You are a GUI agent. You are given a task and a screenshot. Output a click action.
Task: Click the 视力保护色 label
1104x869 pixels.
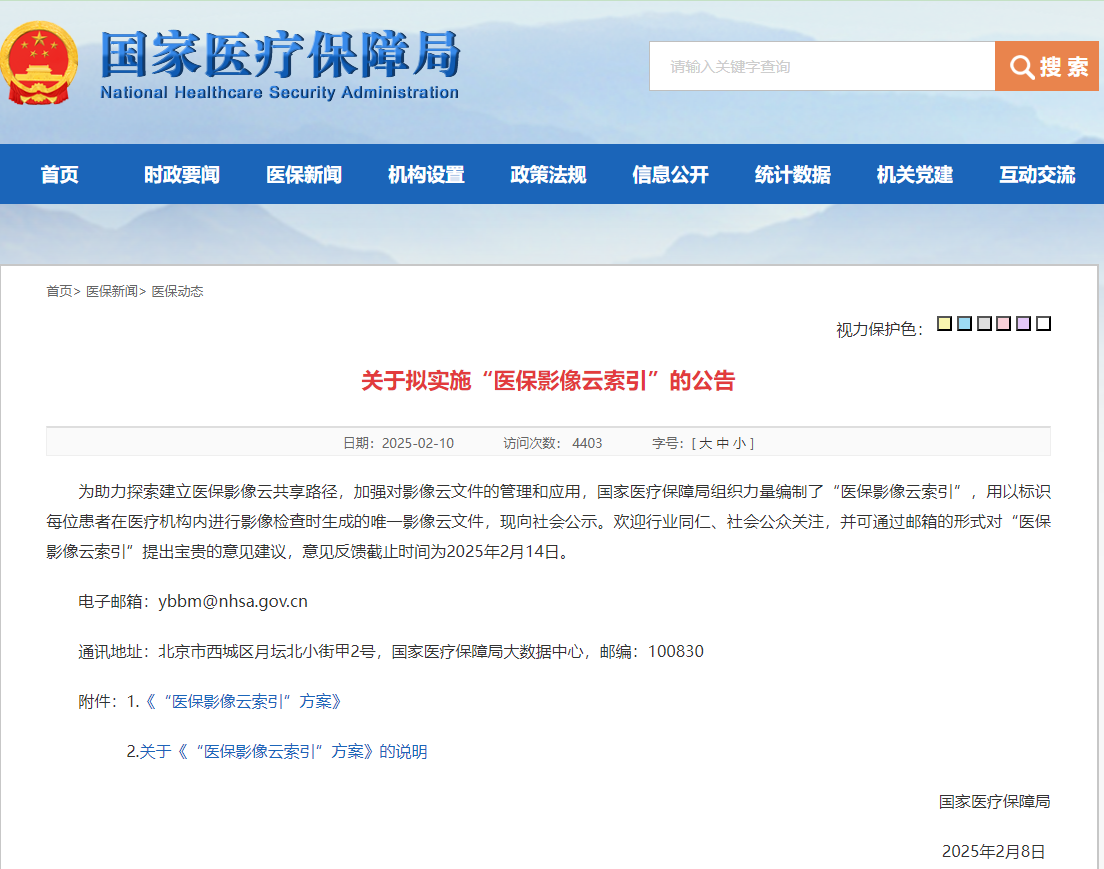[x=879, y=330]
